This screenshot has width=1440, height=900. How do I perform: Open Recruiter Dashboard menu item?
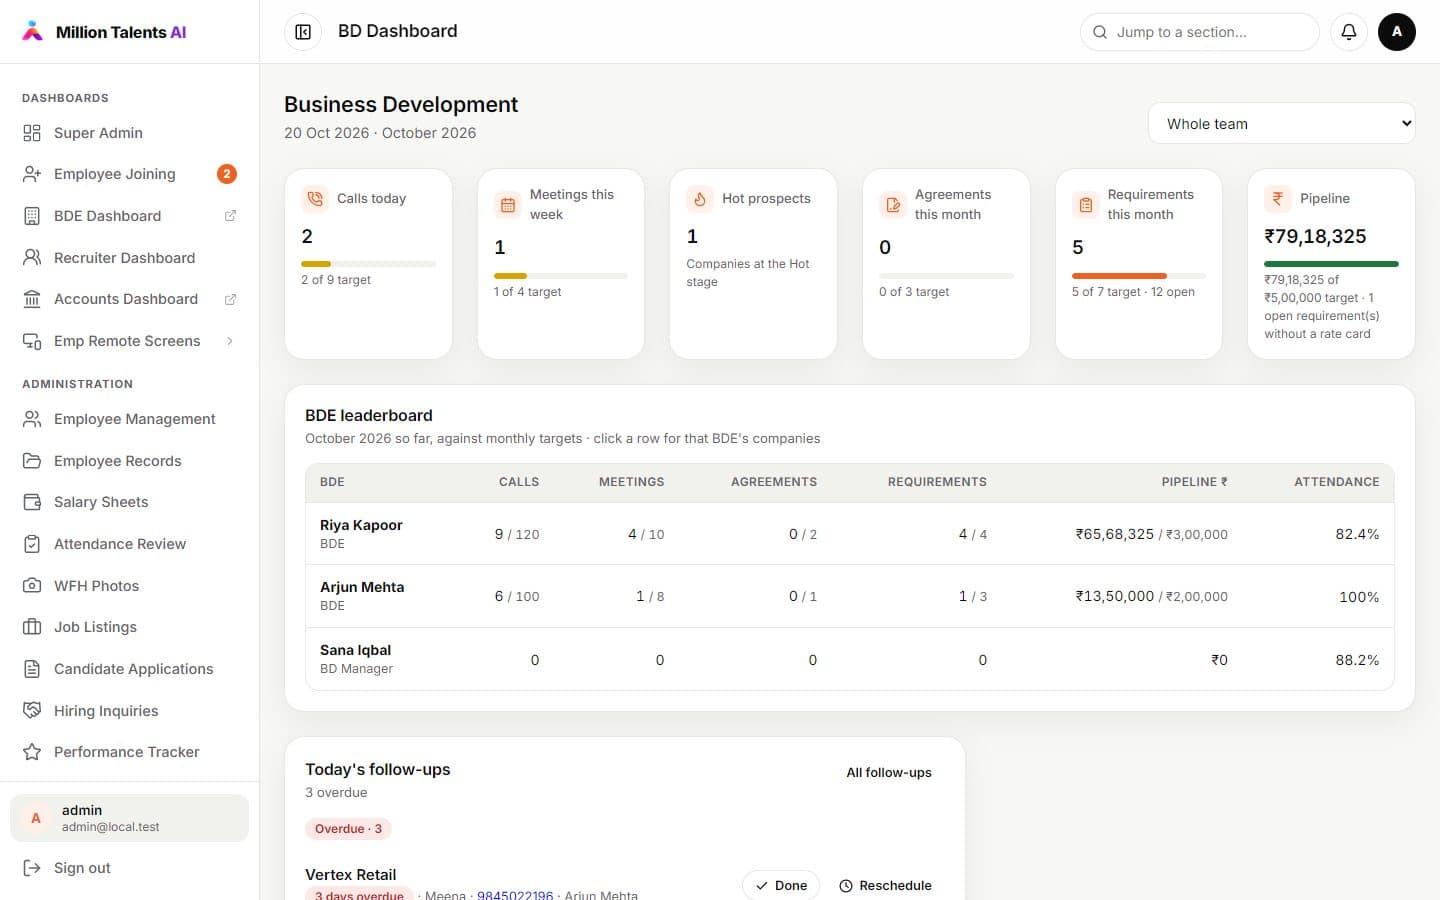click(130, 258)
